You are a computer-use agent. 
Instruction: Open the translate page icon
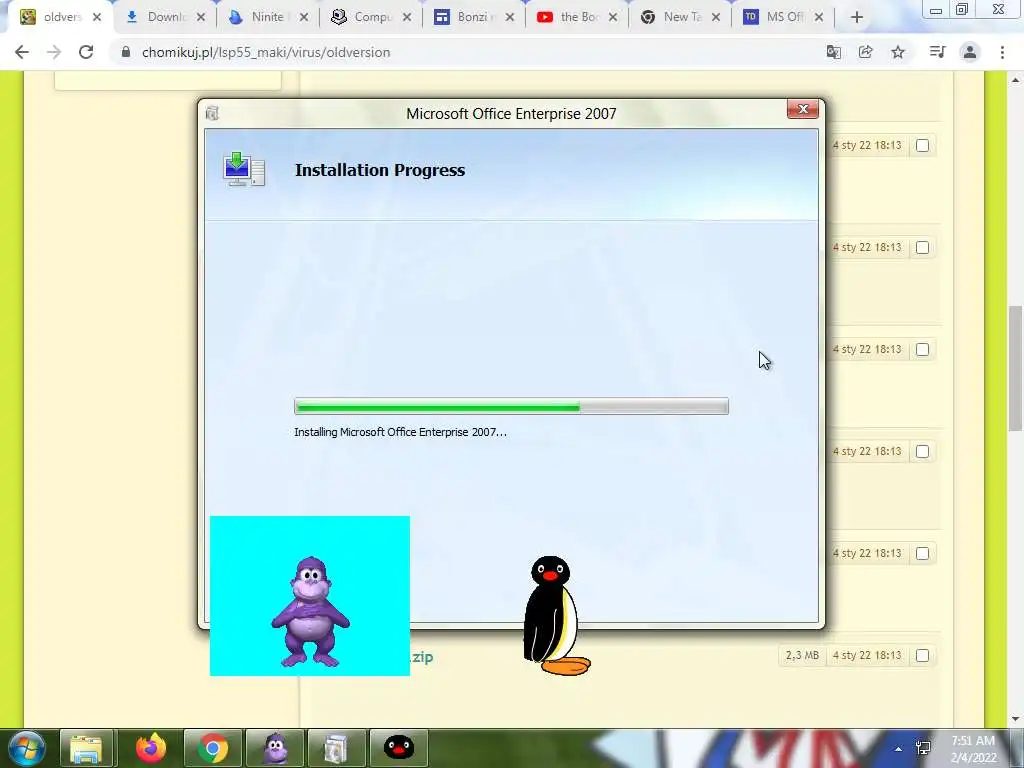click(833, 52)
